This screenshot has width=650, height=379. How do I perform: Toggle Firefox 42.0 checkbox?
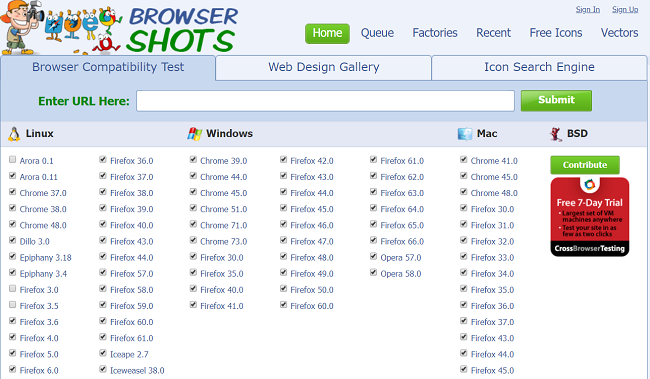[x=284, y=160]
